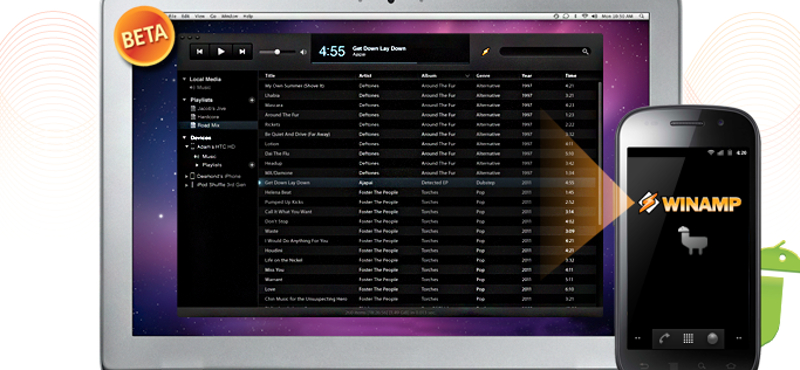Click the Winamp lightning bolt icon
This screenshot has height=370, width=800.
point(486,52)
